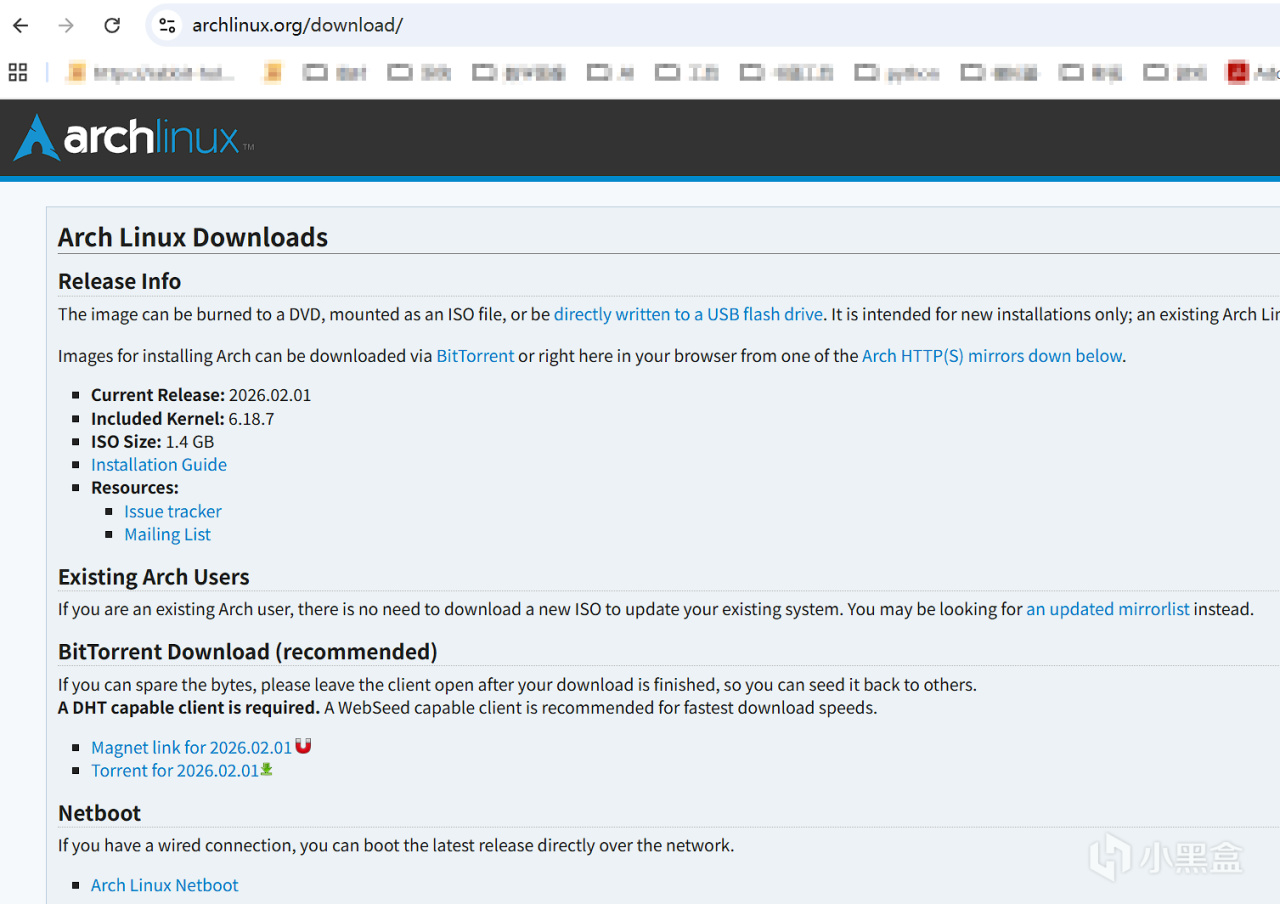This screenshot has width=1280, height=904.
Task: Click the 'Current Release: 2026.02.01' line
Action: pos(201,395)
